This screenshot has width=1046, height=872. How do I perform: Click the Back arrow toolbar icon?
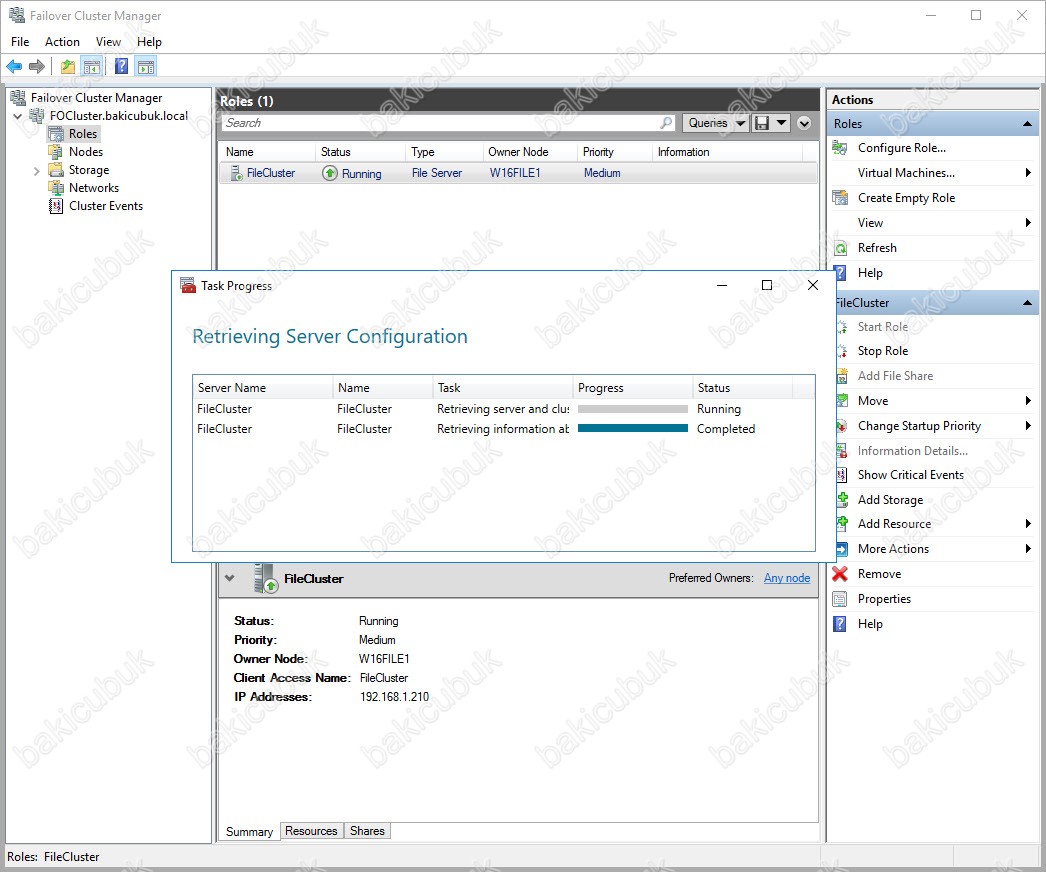pos(14,66)
